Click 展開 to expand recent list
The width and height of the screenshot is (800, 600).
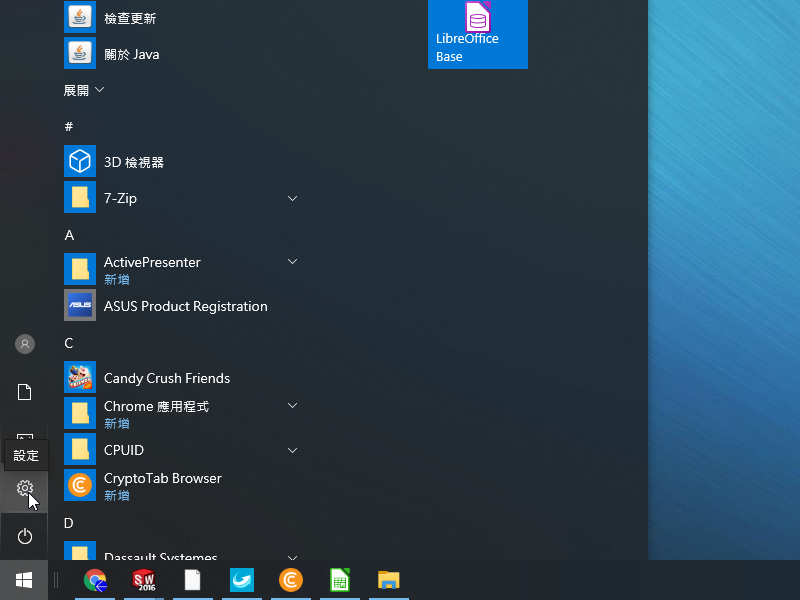84,90
